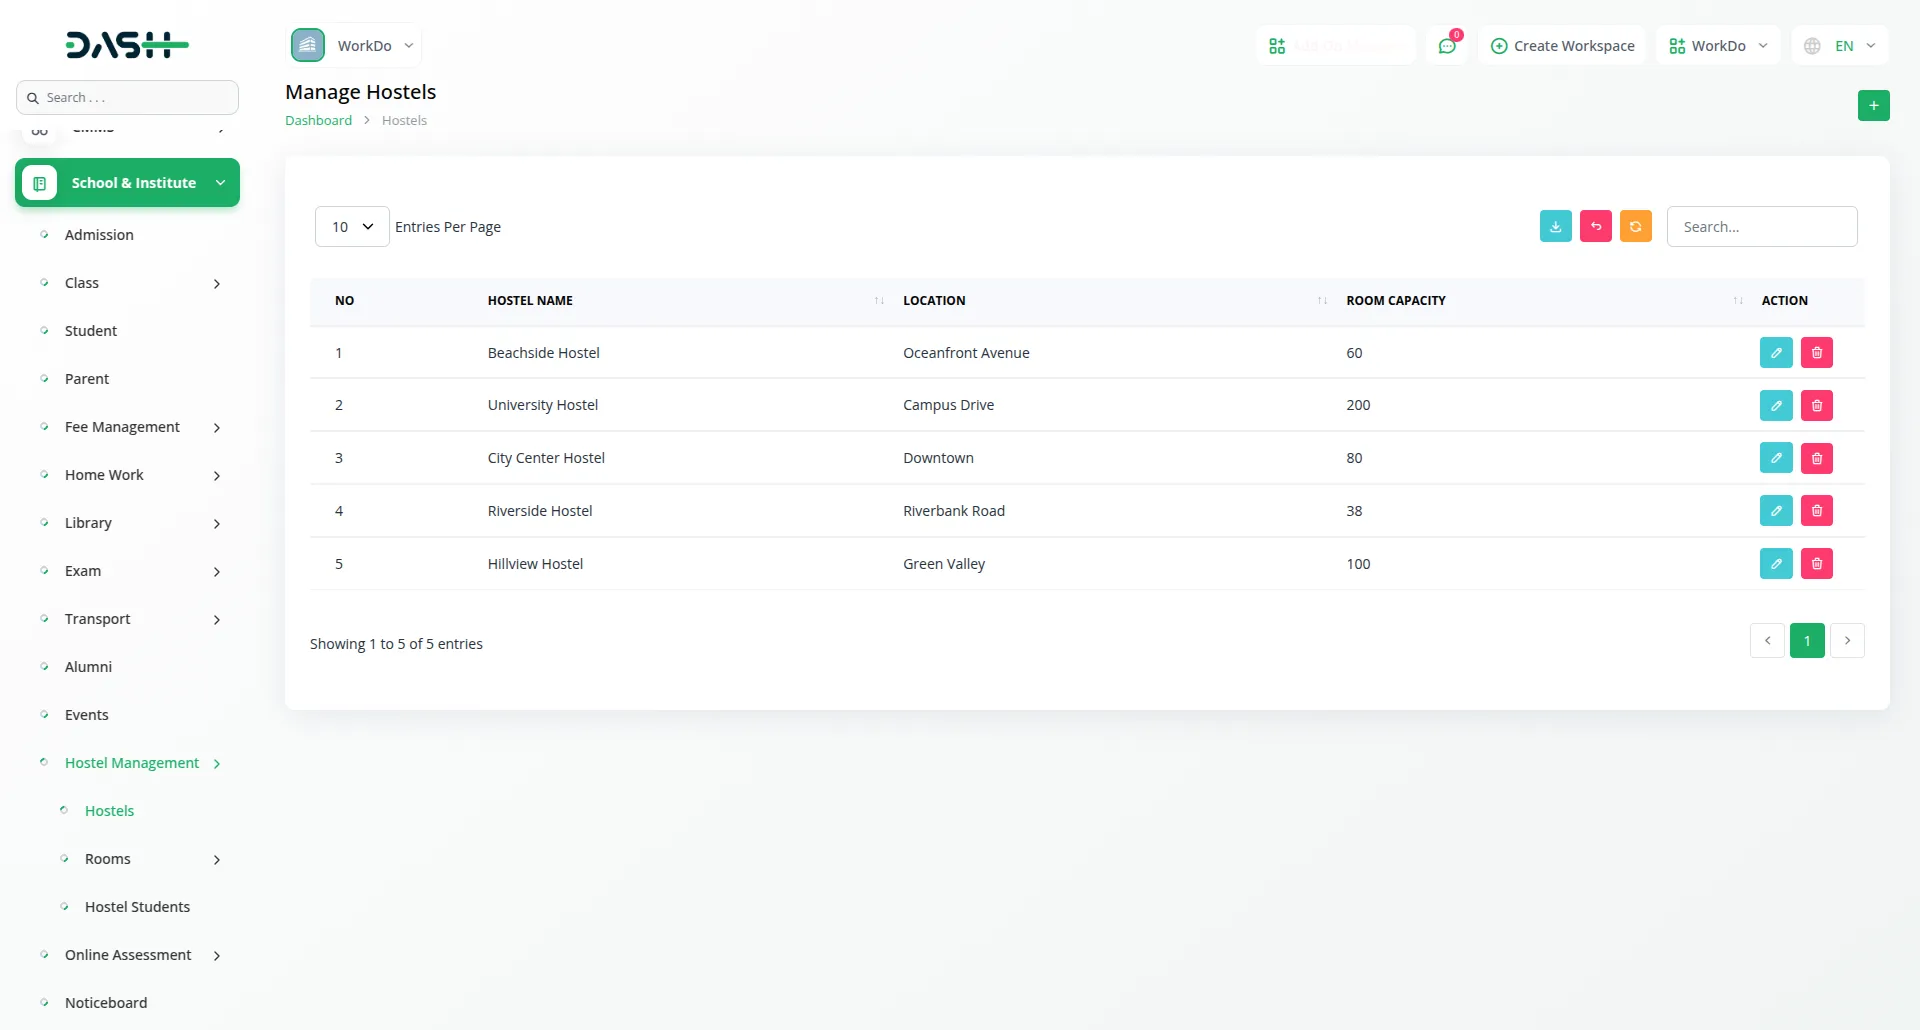
Task: Click the Room Capacity column header
Action: [x=1396, y=300]
